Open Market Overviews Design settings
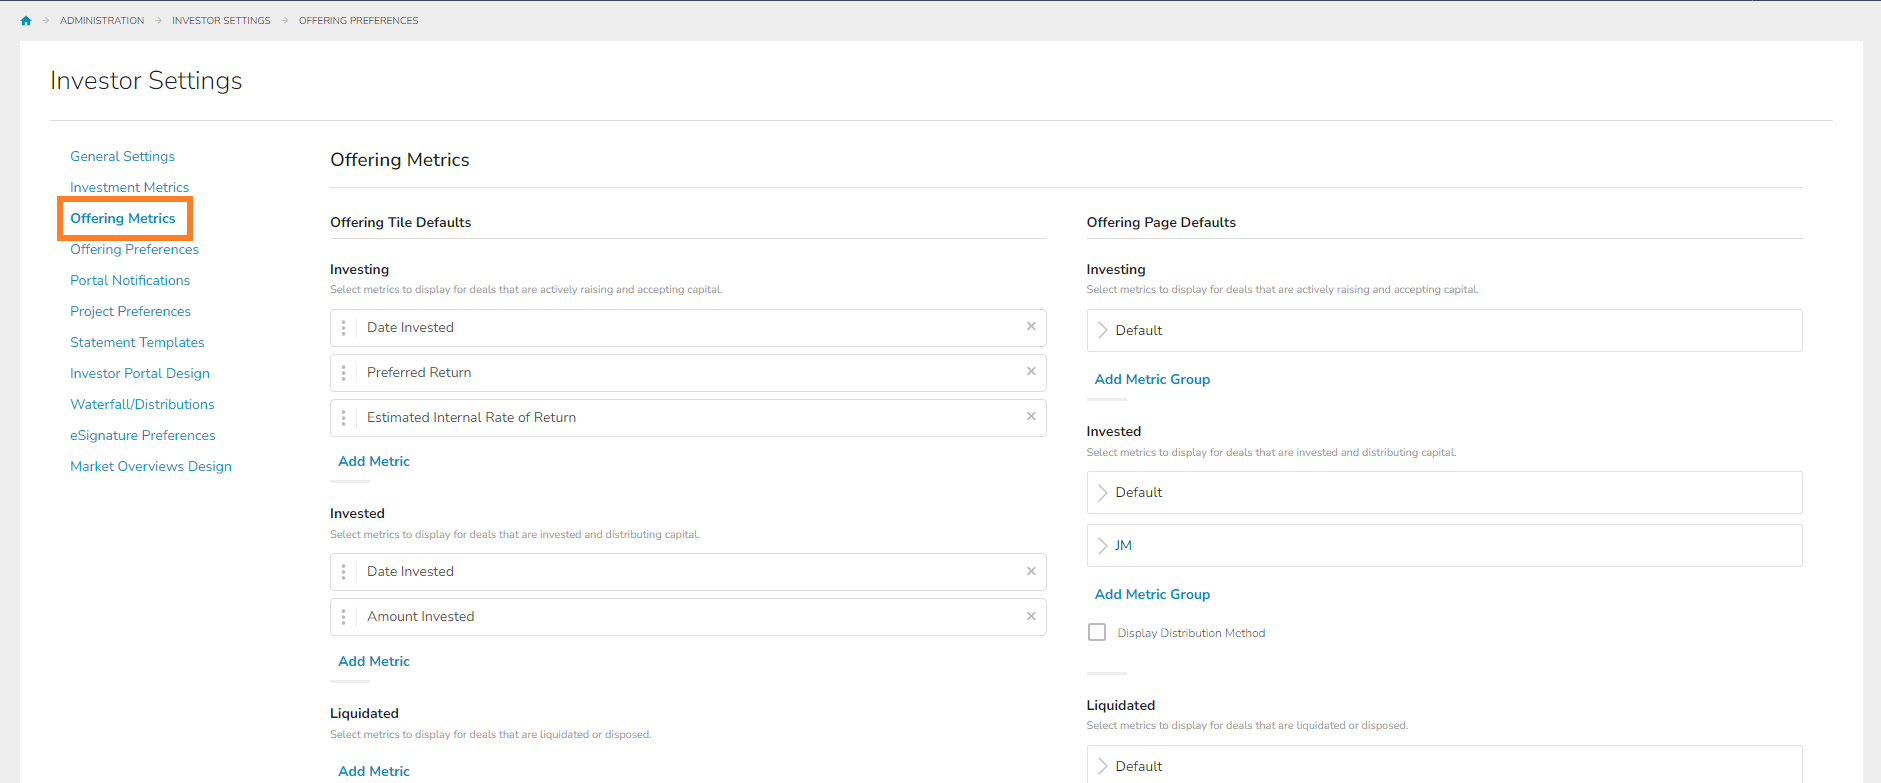The height and width of the screenshot is (783, 1881). (151, 466)
